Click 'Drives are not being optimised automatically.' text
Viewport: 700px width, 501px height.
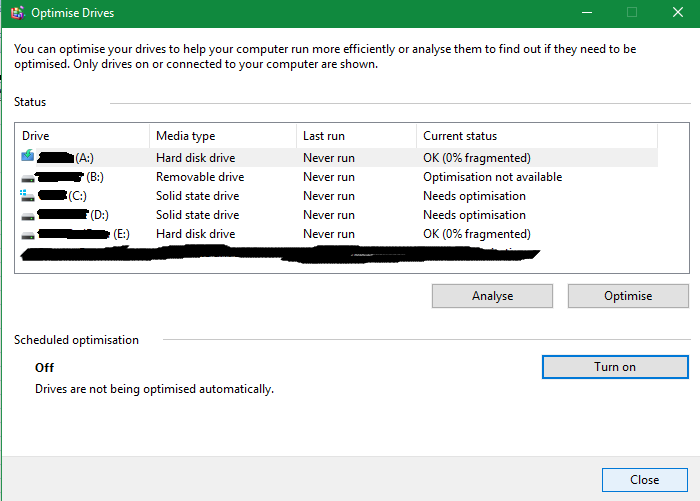(x=154, y=389)
